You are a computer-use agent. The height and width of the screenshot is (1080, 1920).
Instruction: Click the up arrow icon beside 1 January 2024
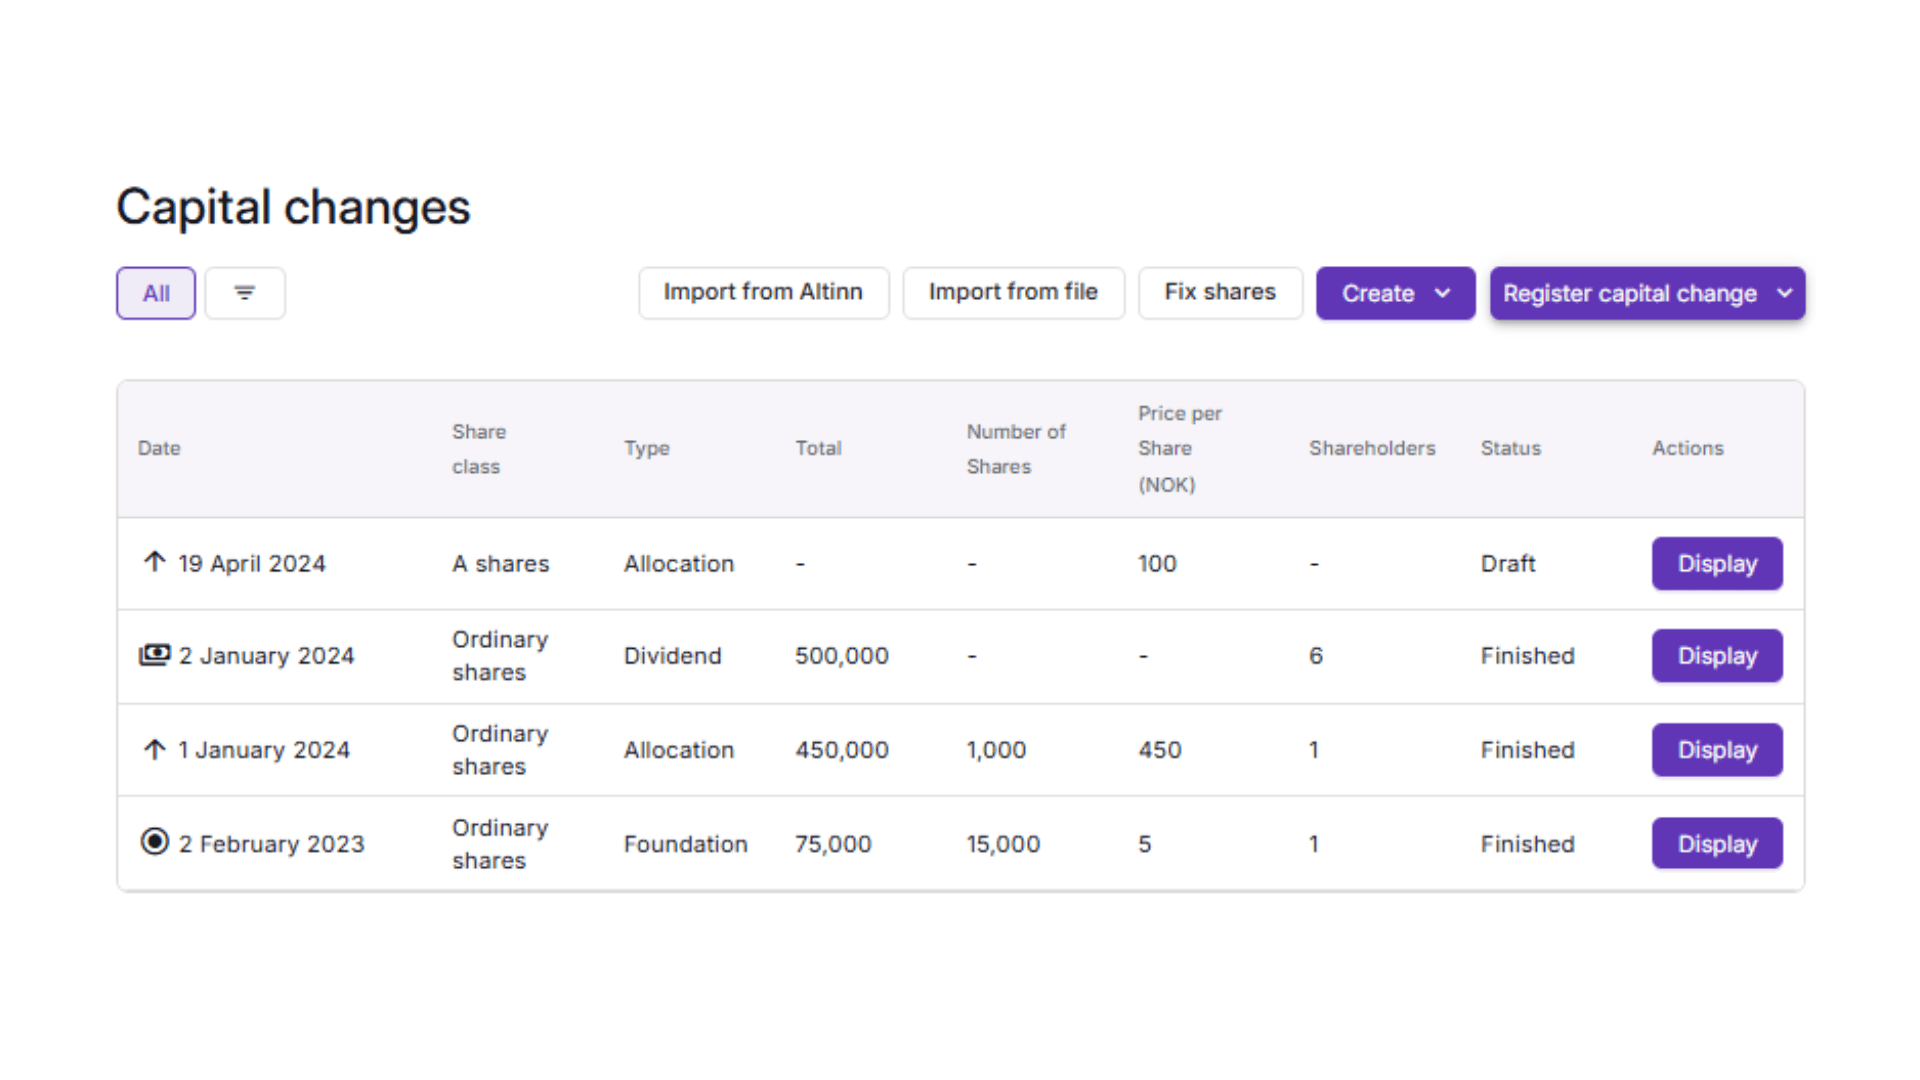[154, 749]
